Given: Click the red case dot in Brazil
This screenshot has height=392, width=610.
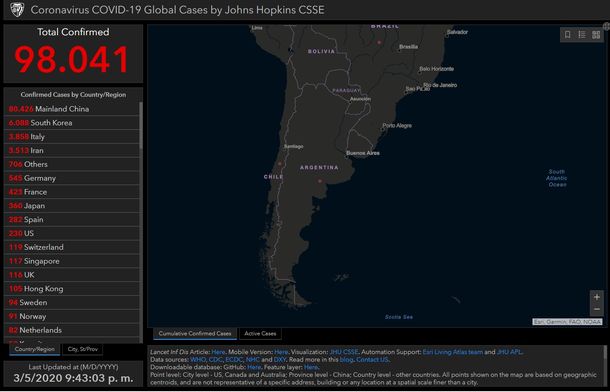Looking at the screenshot, I should (x=379, y=42).
